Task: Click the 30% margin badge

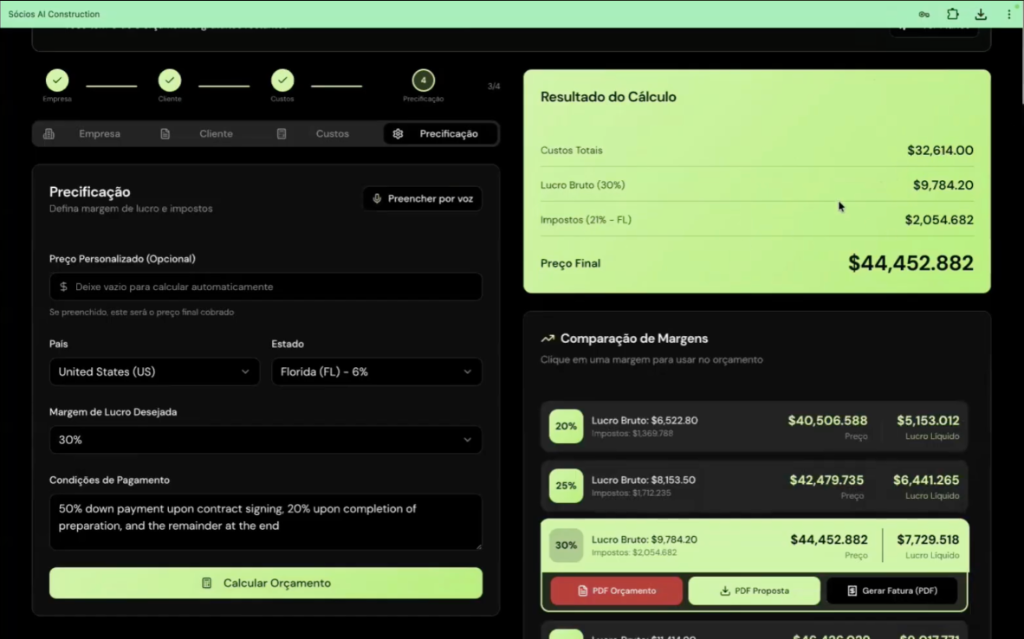Action: [566, 545]
